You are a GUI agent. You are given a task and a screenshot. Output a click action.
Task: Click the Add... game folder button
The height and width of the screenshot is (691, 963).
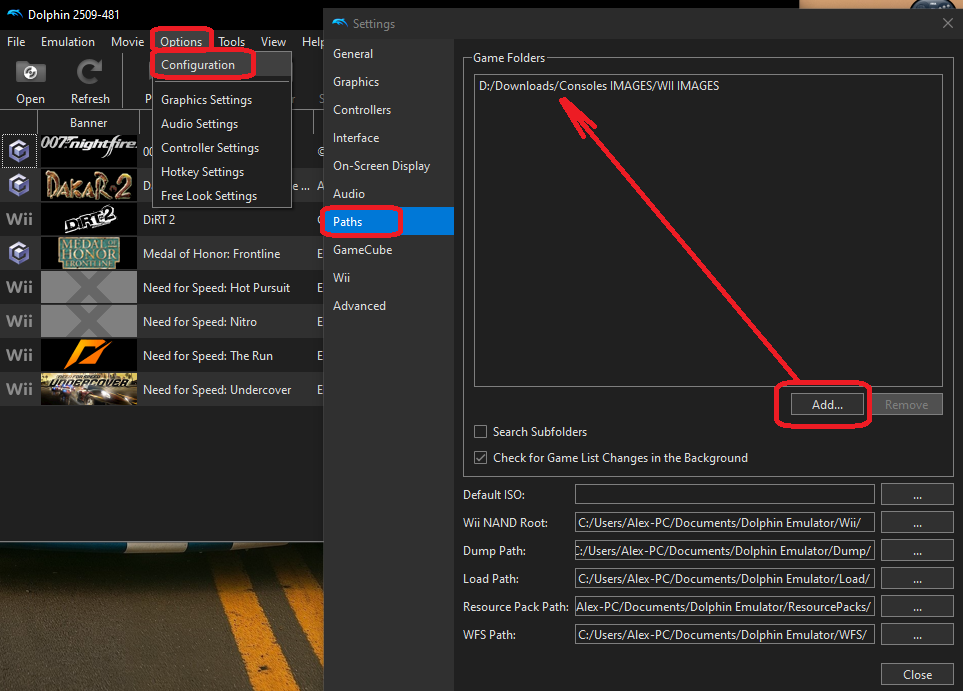[827, 404]
